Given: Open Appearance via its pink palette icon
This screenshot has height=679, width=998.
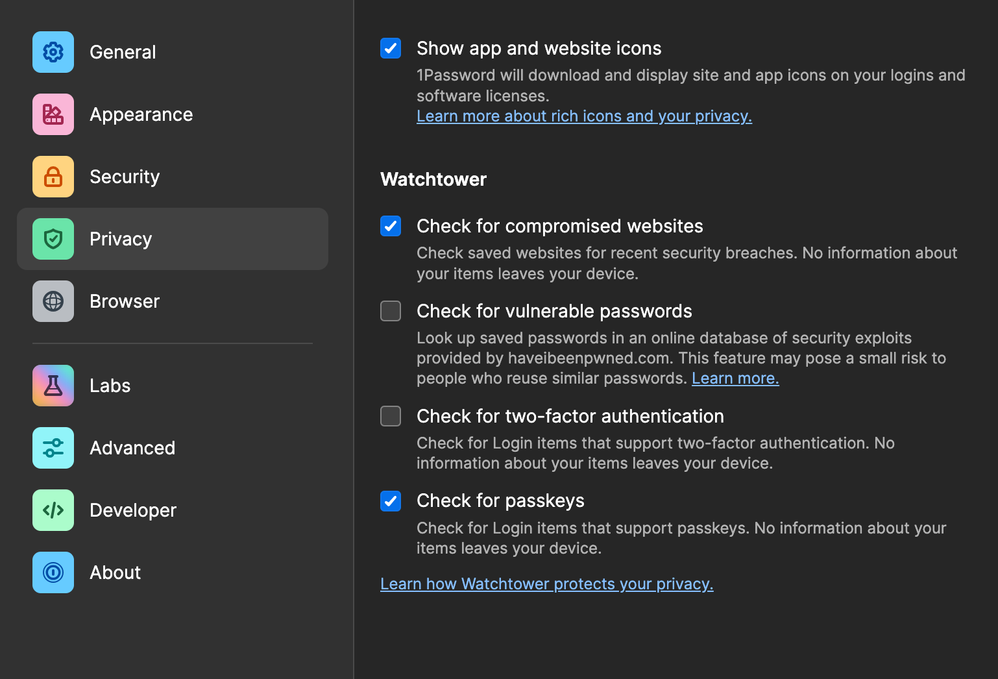Looking at the screenshot, I should [53, 115].
